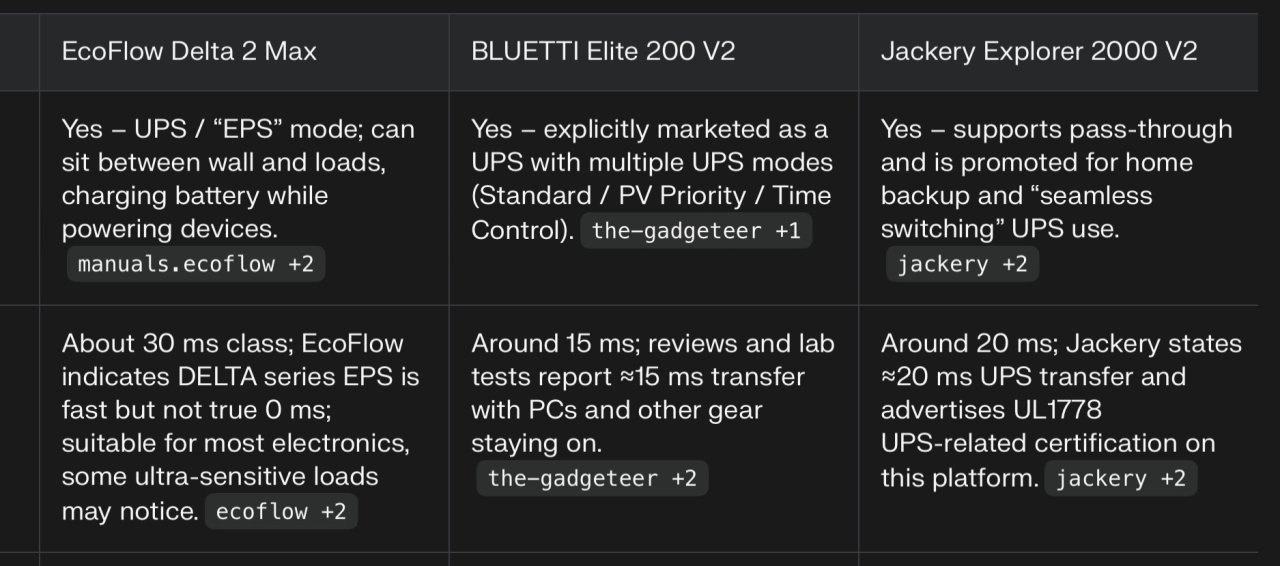The height and width of the screenshot is (566, 1280).
Task: Click the Jackery Explorer 2000 V2 header
Action: [x=1038, y=52]
